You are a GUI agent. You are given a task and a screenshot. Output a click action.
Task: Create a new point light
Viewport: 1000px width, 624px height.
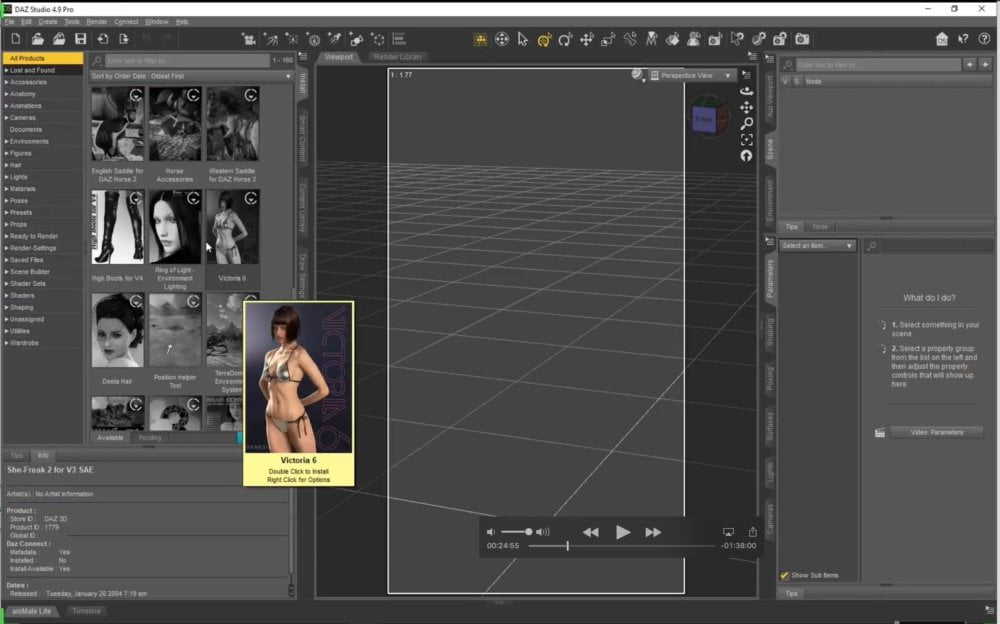coord(292,40)
